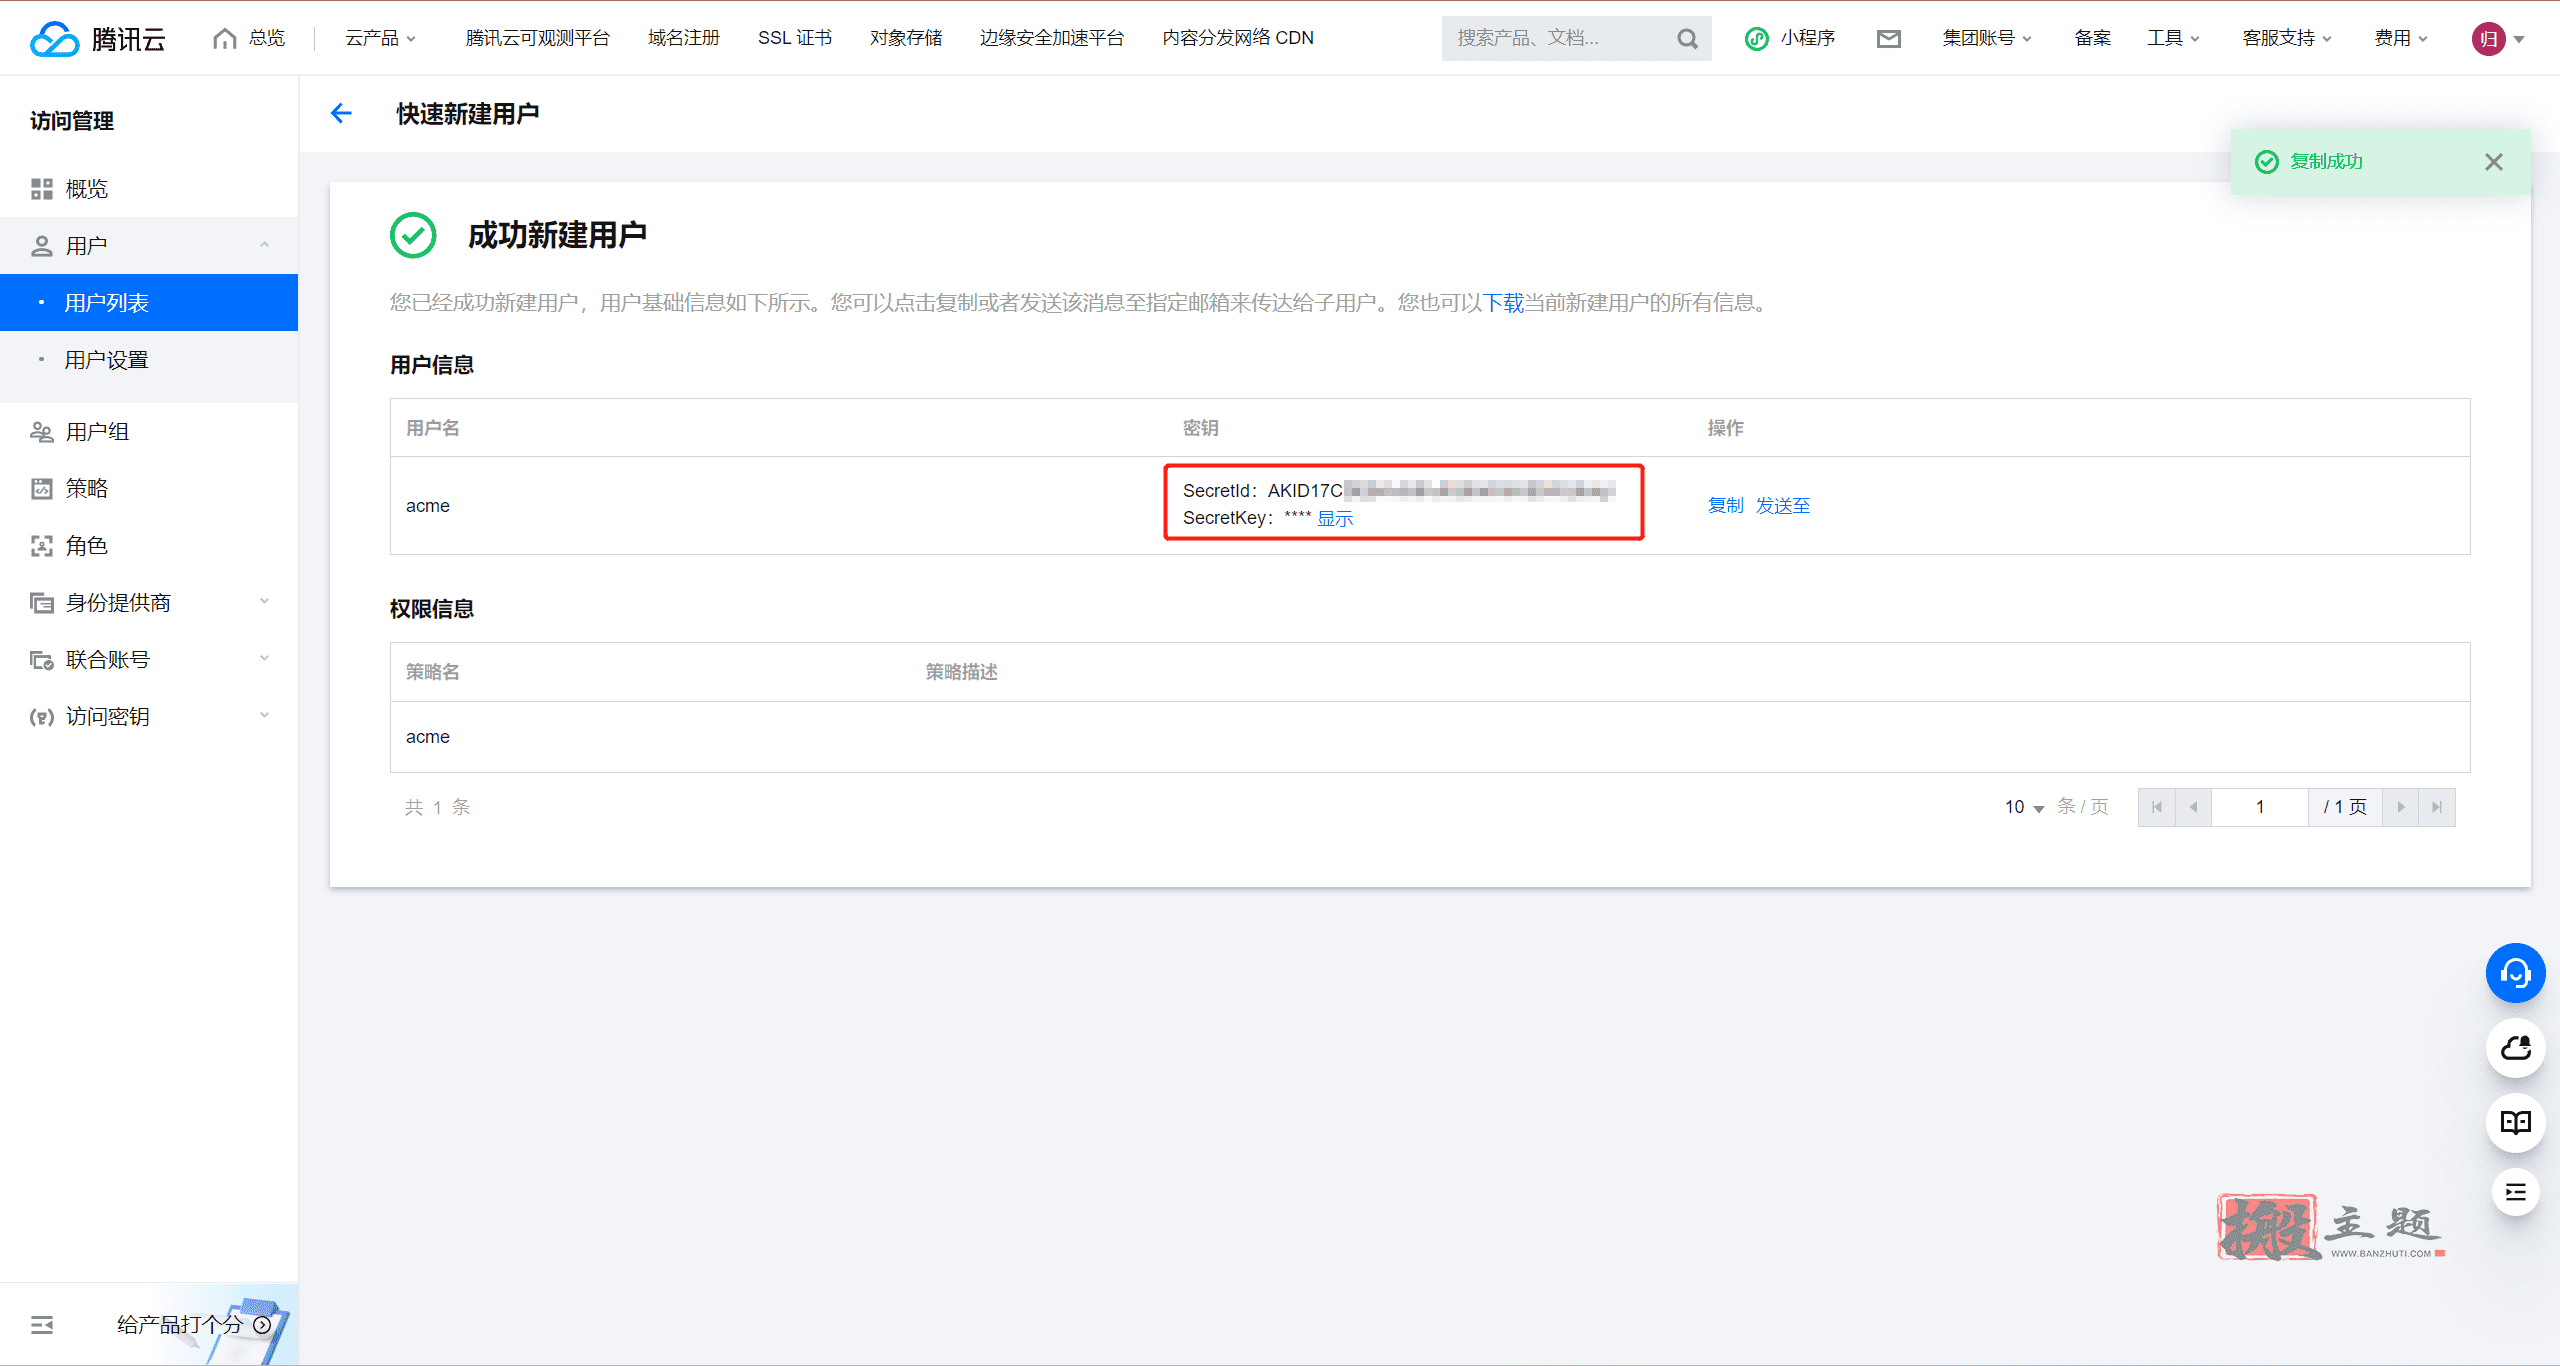Click 显示 to reveal SecretKey
Image resolution: width=2560 pixels, height=1366 pixels.
coord(1335,518)
